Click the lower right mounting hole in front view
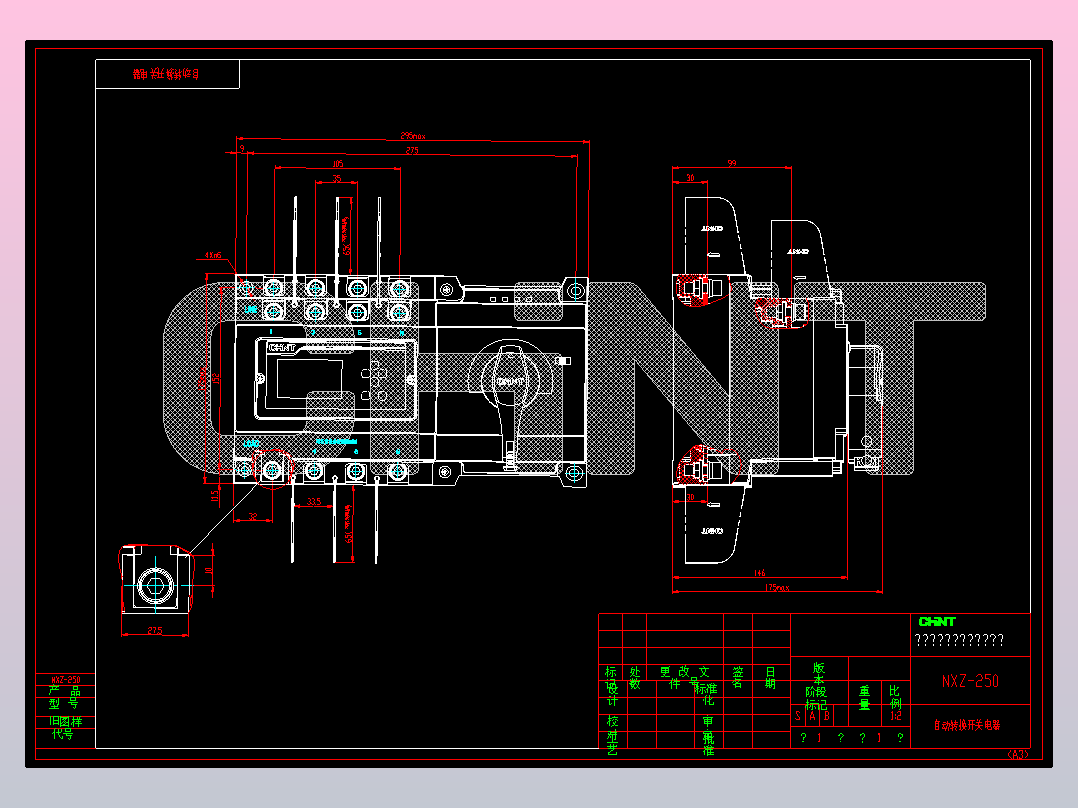1078x808 pixels. (575, 473)
